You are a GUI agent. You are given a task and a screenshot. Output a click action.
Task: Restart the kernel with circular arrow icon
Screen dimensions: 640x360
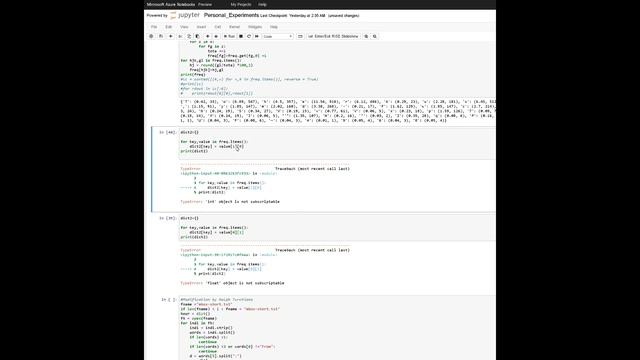249,36
